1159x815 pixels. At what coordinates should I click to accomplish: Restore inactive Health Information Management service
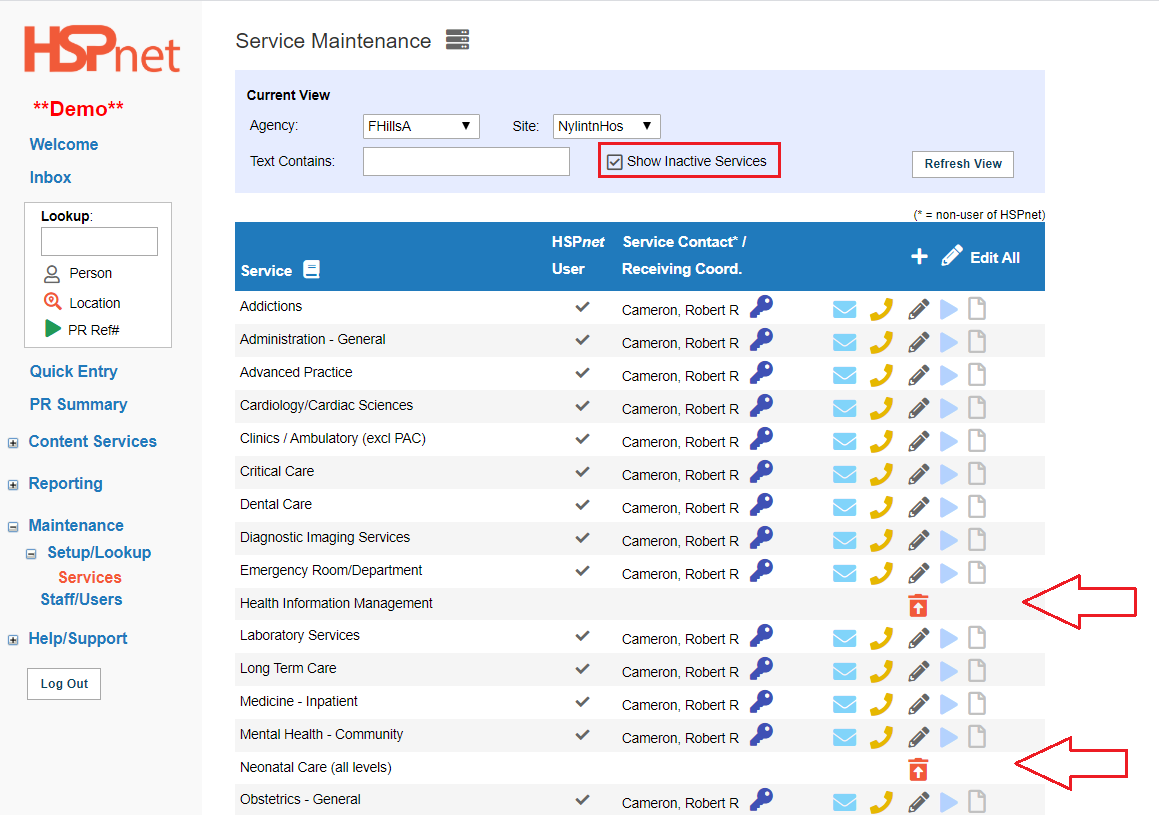[x=918, y=605]
